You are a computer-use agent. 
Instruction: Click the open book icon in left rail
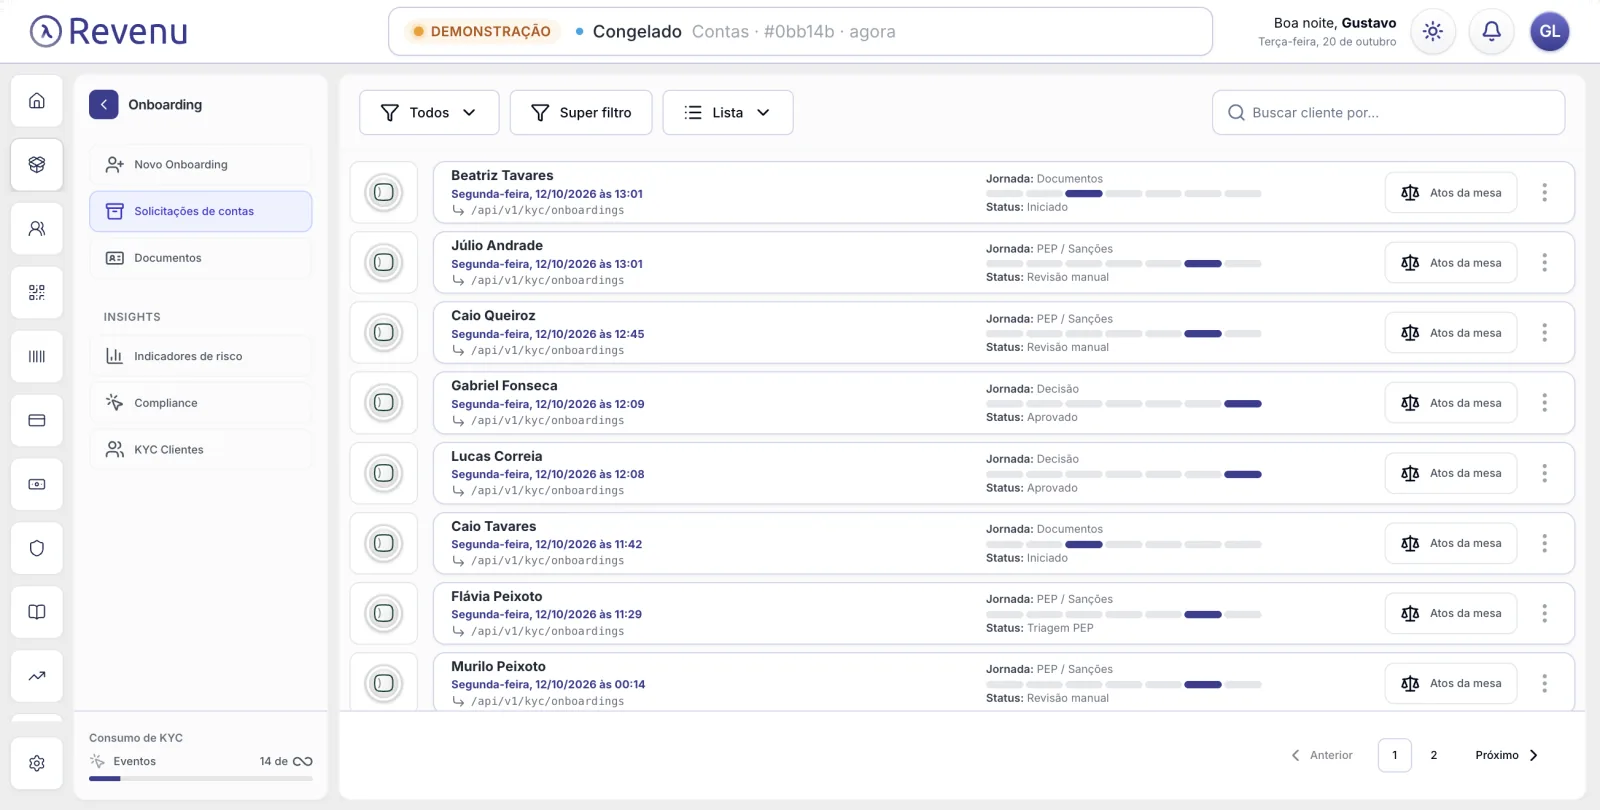pos(37,613)
